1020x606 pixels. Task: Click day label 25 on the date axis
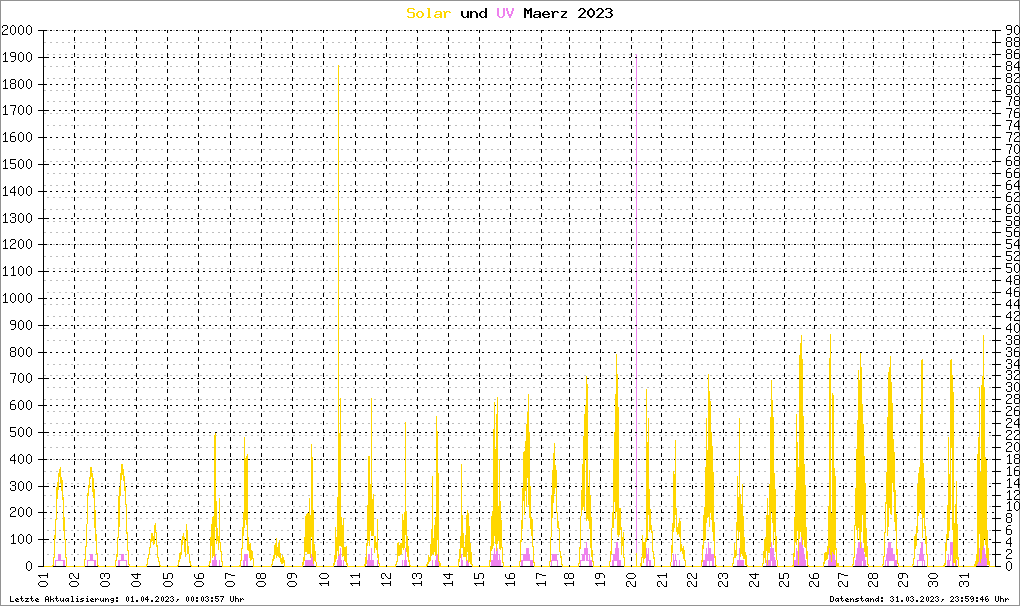tap(783, 579)
